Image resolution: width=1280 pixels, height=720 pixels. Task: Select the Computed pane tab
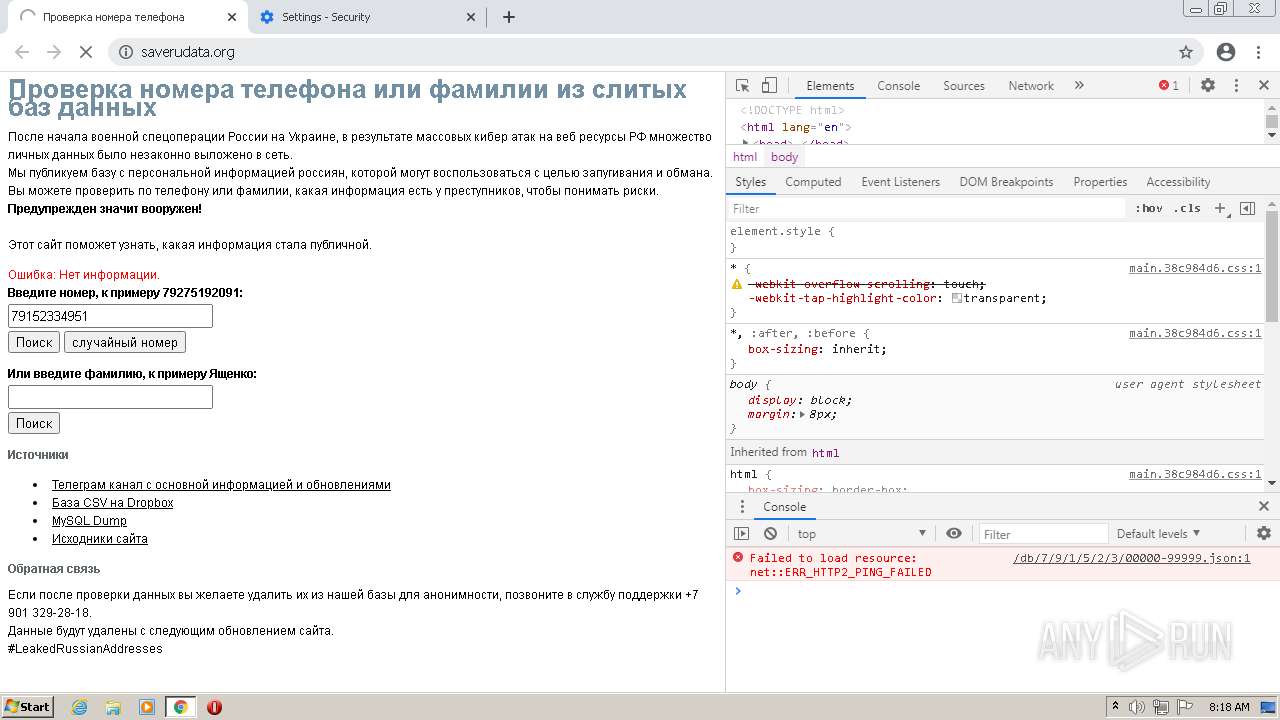click(813, 182)
